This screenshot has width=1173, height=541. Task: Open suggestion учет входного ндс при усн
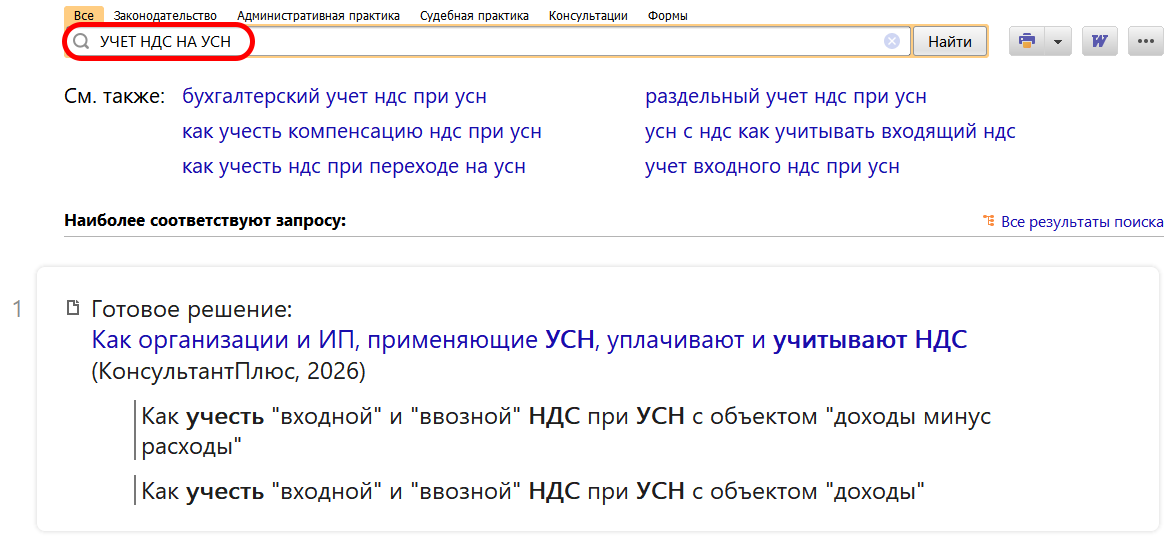[772, 166]
